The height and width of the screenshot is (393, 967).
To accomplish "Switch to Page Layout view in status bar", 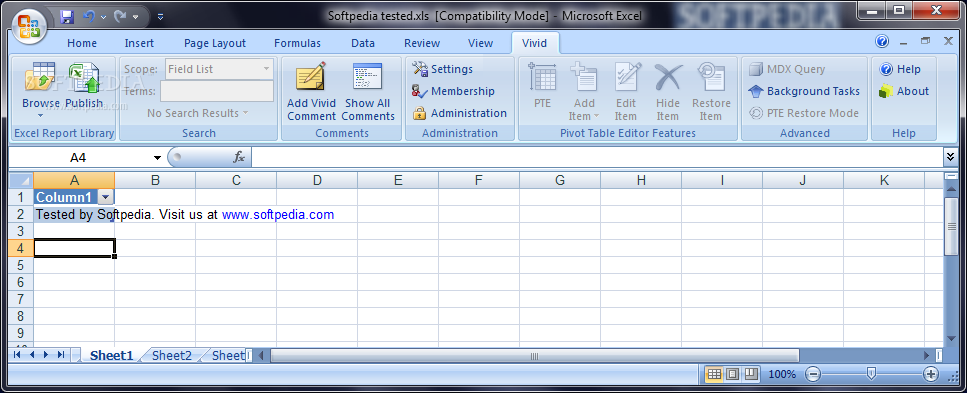I will [732, 374].
